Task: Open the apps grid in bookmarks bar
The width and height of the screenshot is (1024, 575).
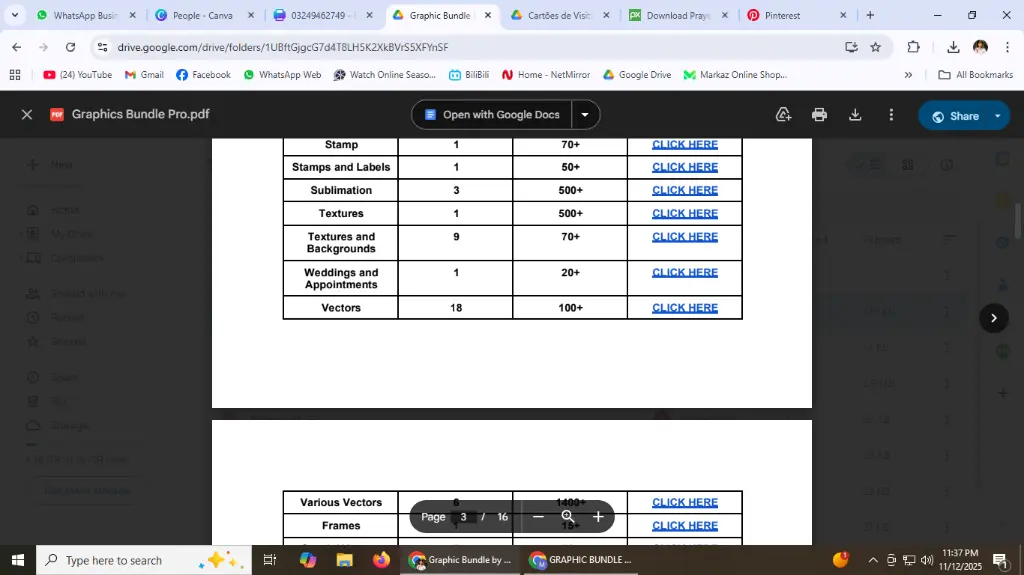Action: click(x=15, y=75)
